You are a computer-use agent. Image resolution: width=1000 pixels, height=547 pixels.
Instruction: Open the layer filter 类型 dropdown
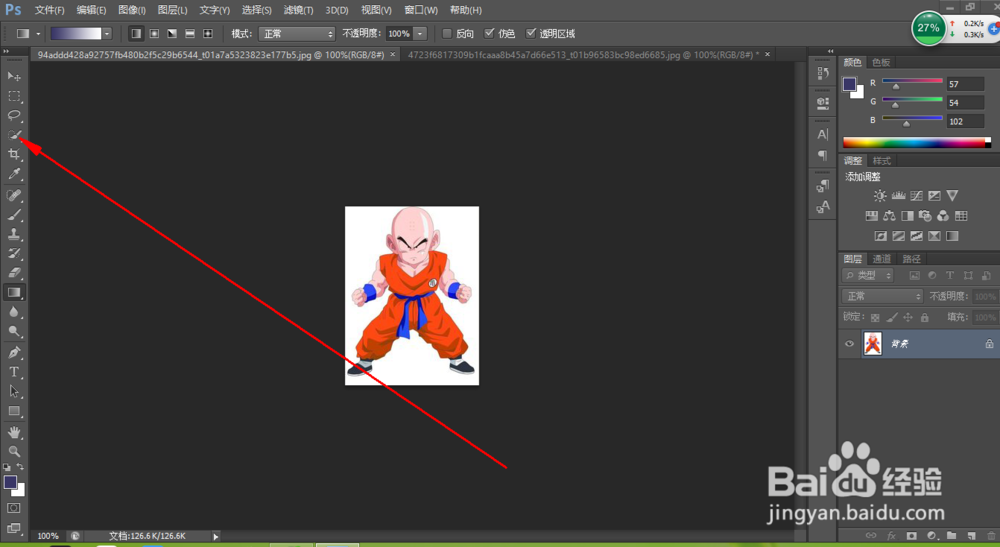tap(868, 275)
